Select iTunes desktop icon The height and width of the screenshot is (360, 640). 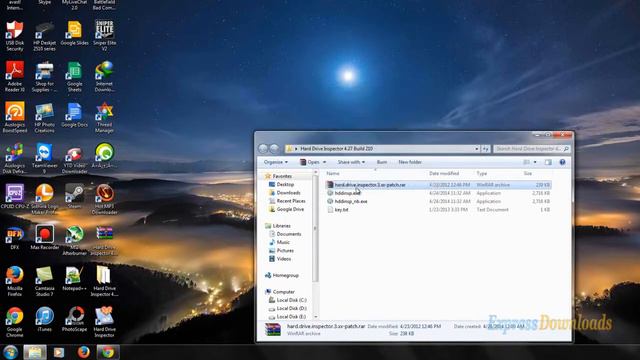(44, 320)
